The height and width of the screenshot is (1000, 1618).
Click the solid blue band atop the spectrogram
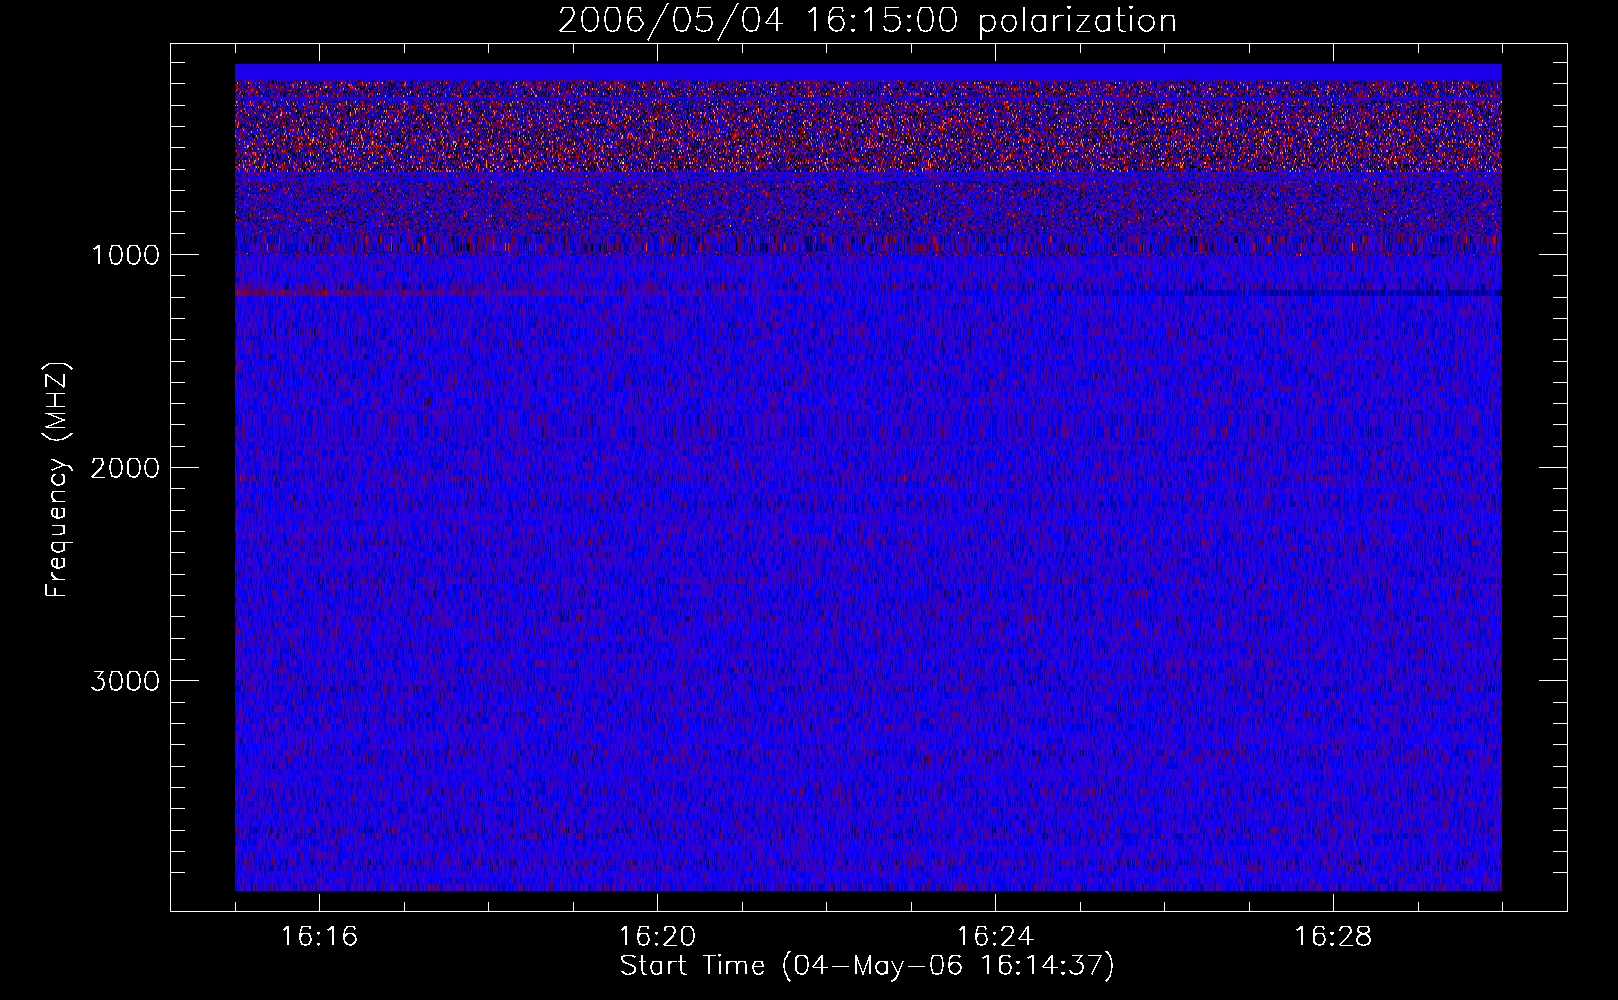(868, 72)
